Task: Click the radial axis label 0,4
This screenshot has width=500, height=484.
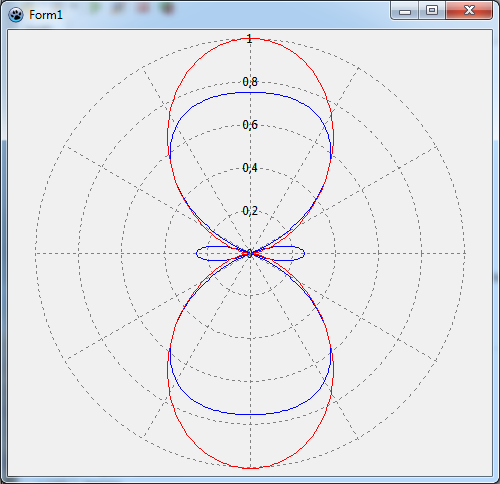Action: pos(250,168)
